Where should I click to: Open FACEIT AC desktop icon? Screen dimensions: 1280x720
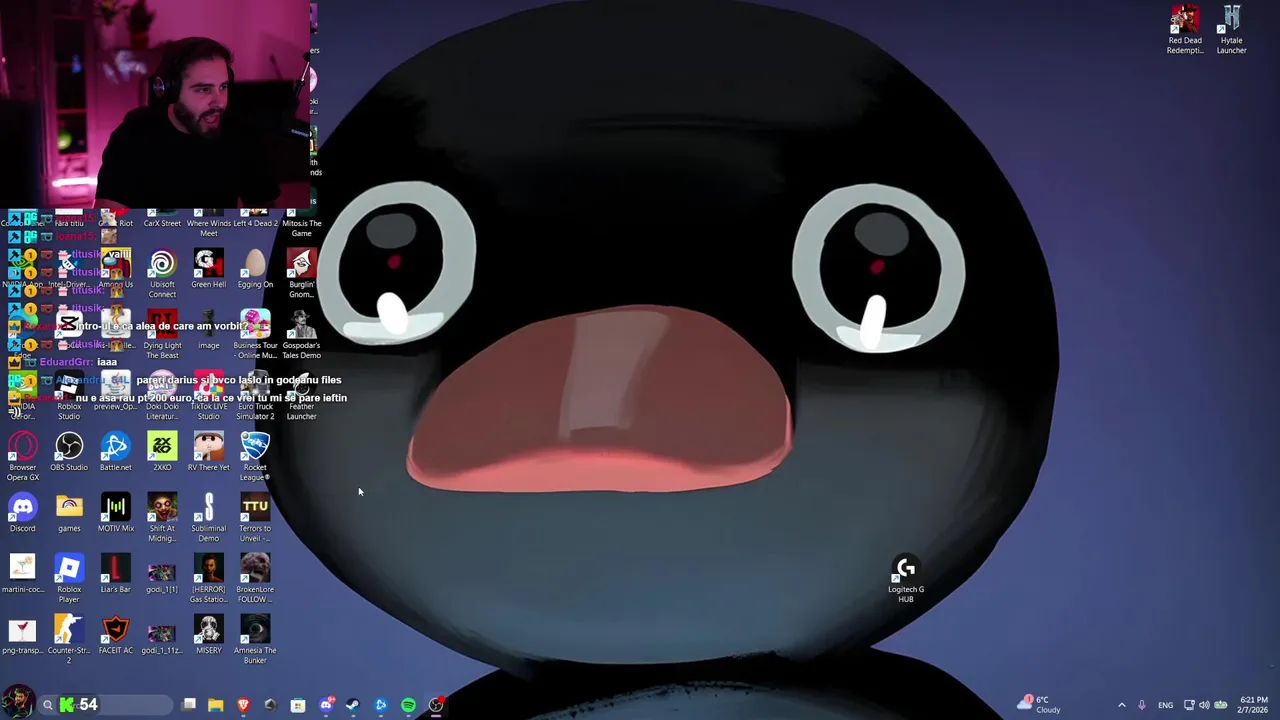click(115, 635)
